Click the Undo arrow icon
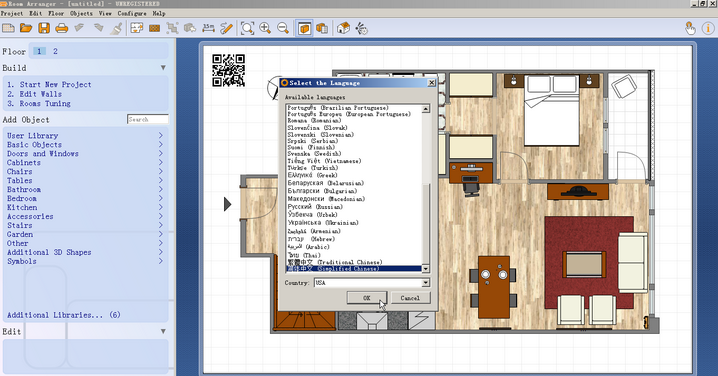 [80, 28]
